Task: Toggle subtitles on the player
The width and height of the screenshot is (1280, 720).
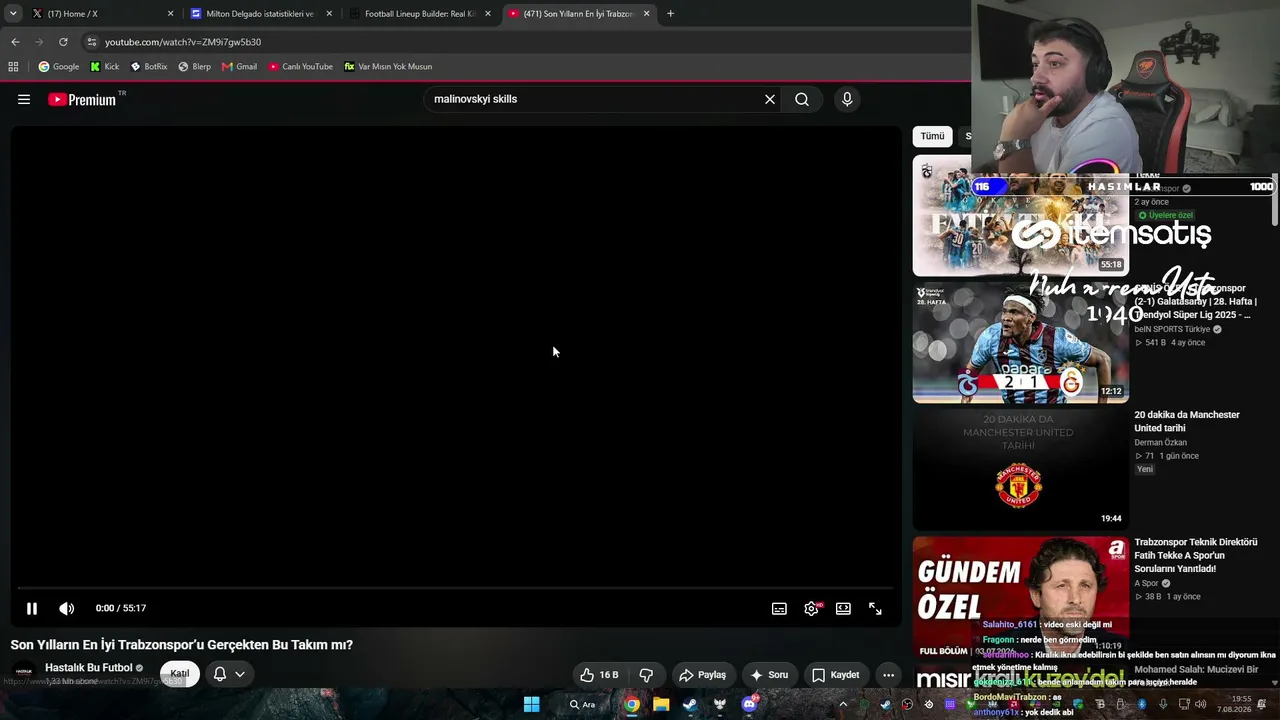Action: pos(779,608)
